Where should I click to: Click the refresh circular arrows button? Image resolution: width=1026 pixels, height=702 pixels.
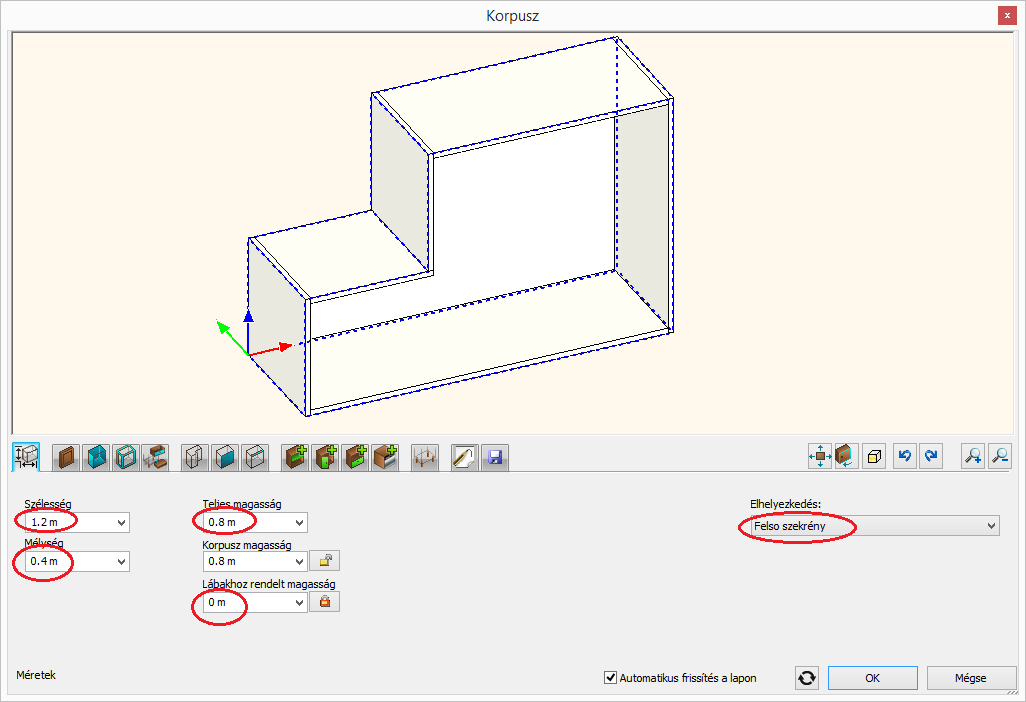pyautogui.click(x=807, y=678)
